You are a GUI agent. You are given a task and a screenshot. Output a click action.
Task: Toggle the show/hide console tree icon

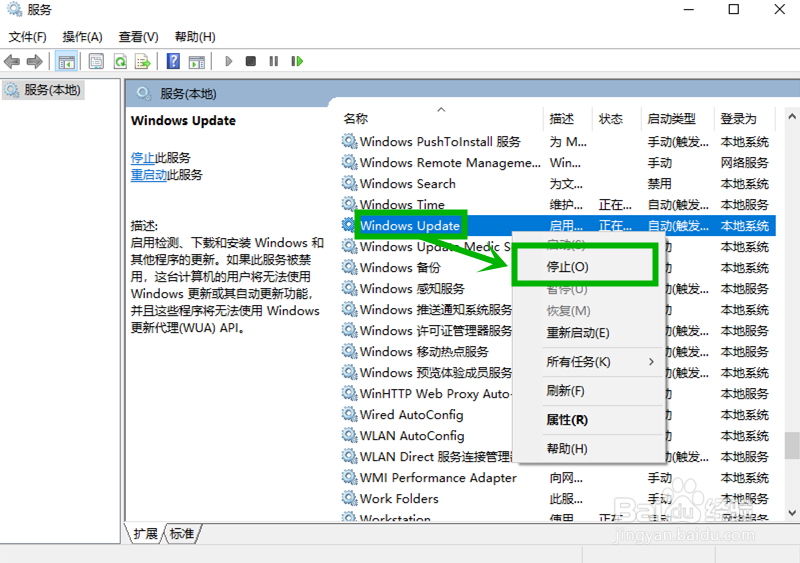point(66,62)
